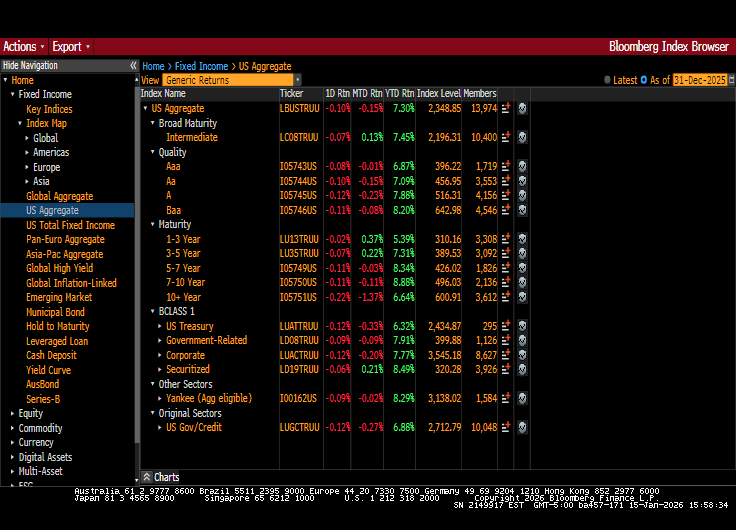Sort by the Index Level column header
Viewport: 736px width, 530px height.
439,93
